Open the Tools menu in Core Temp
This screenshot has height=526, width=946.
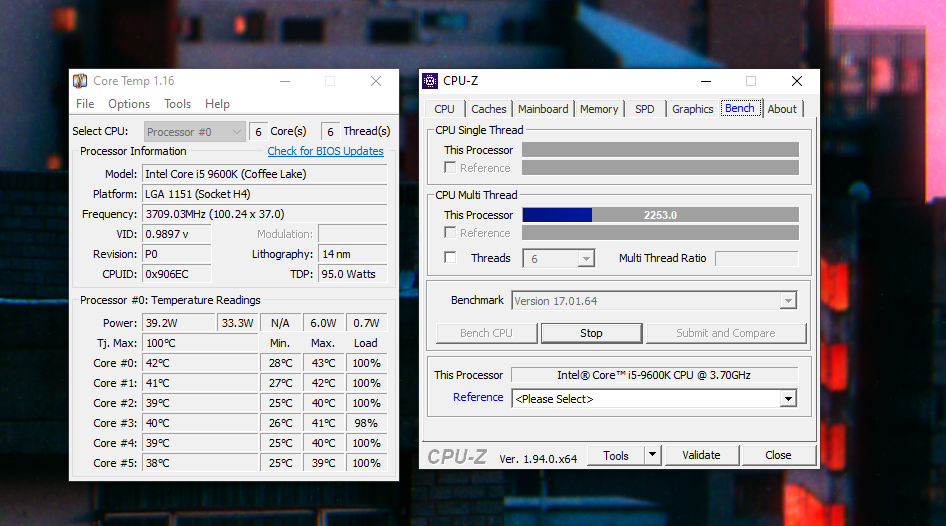pyautogui.click(x=177, y=104)
